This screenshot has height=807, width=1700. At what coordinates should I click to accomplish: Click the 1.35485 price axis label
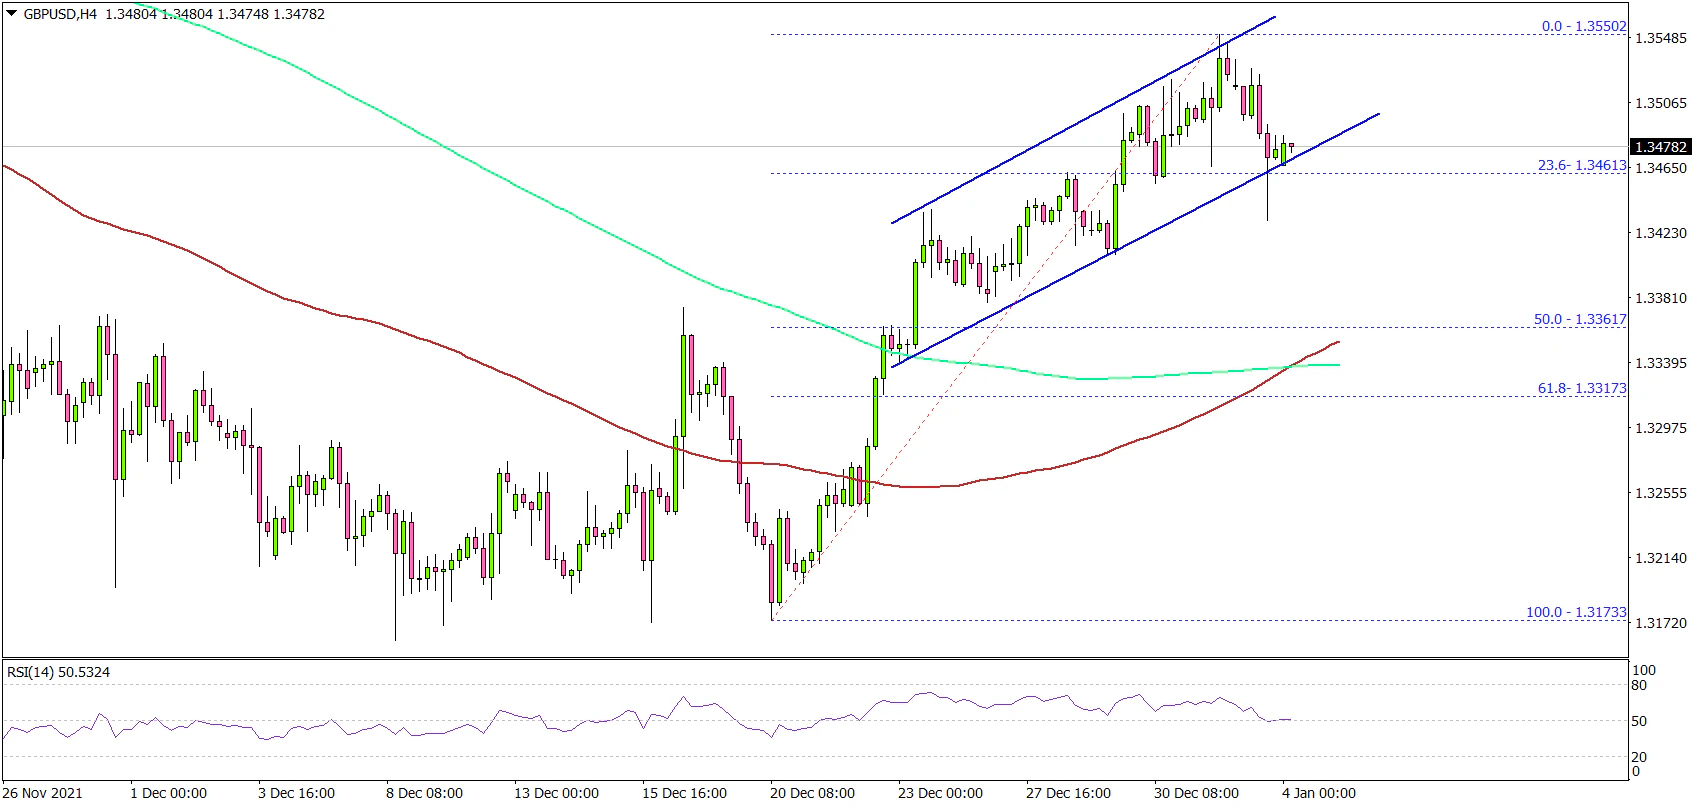click(x=1659, y=38)
